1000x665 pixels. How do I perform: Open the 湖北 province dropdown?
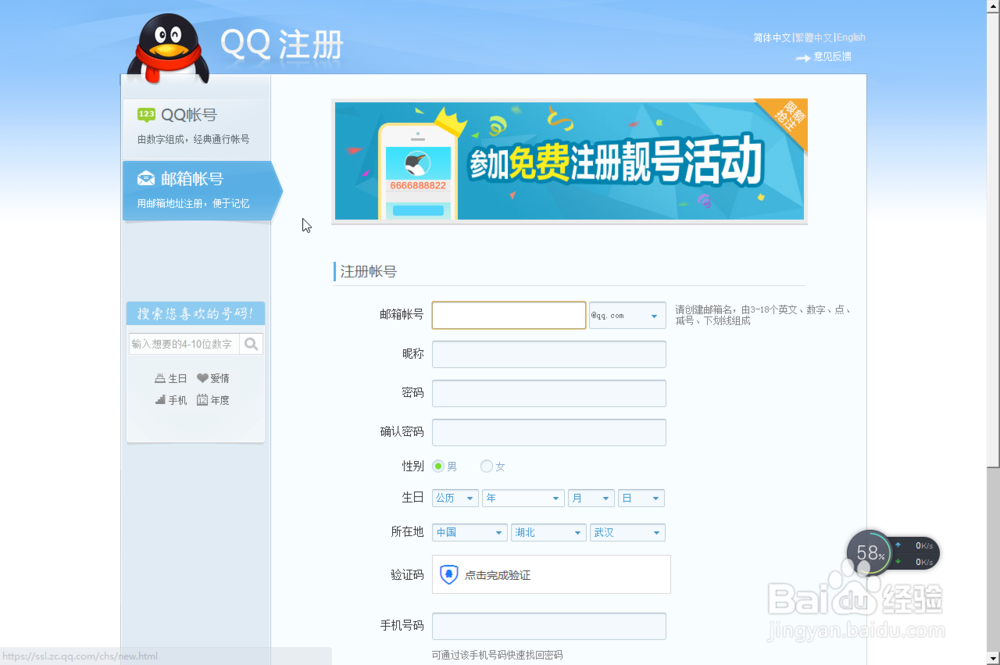pos(548,533)
